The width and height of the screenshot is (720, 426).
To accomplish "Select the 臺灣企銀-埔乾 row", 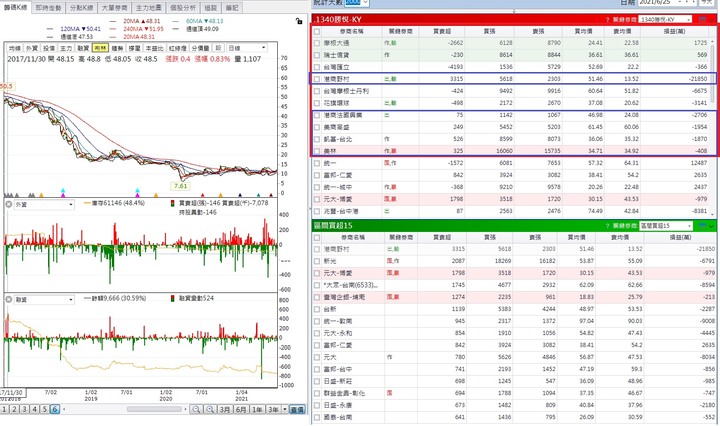I will [x=513, y=297].
